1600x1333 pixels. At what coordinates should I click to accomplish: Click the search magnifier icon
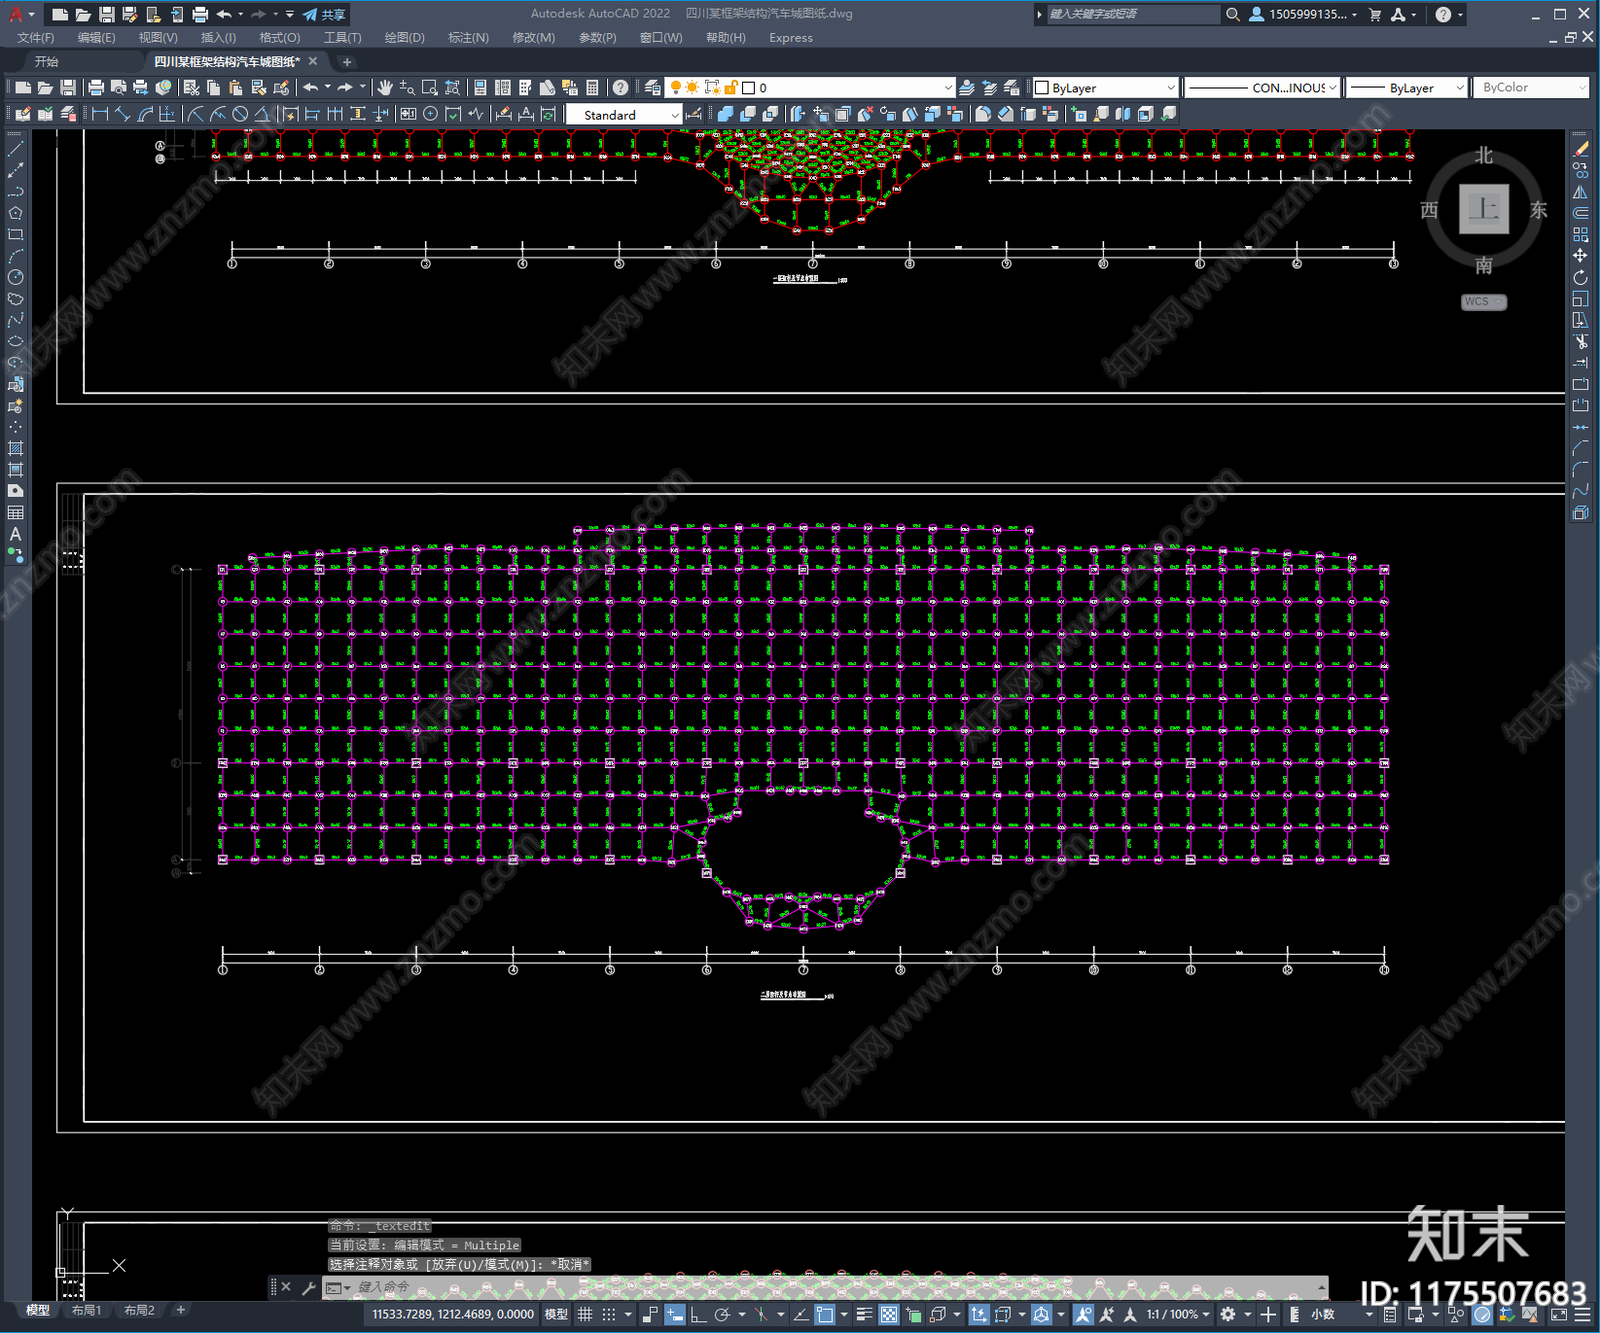[1233, 14]
